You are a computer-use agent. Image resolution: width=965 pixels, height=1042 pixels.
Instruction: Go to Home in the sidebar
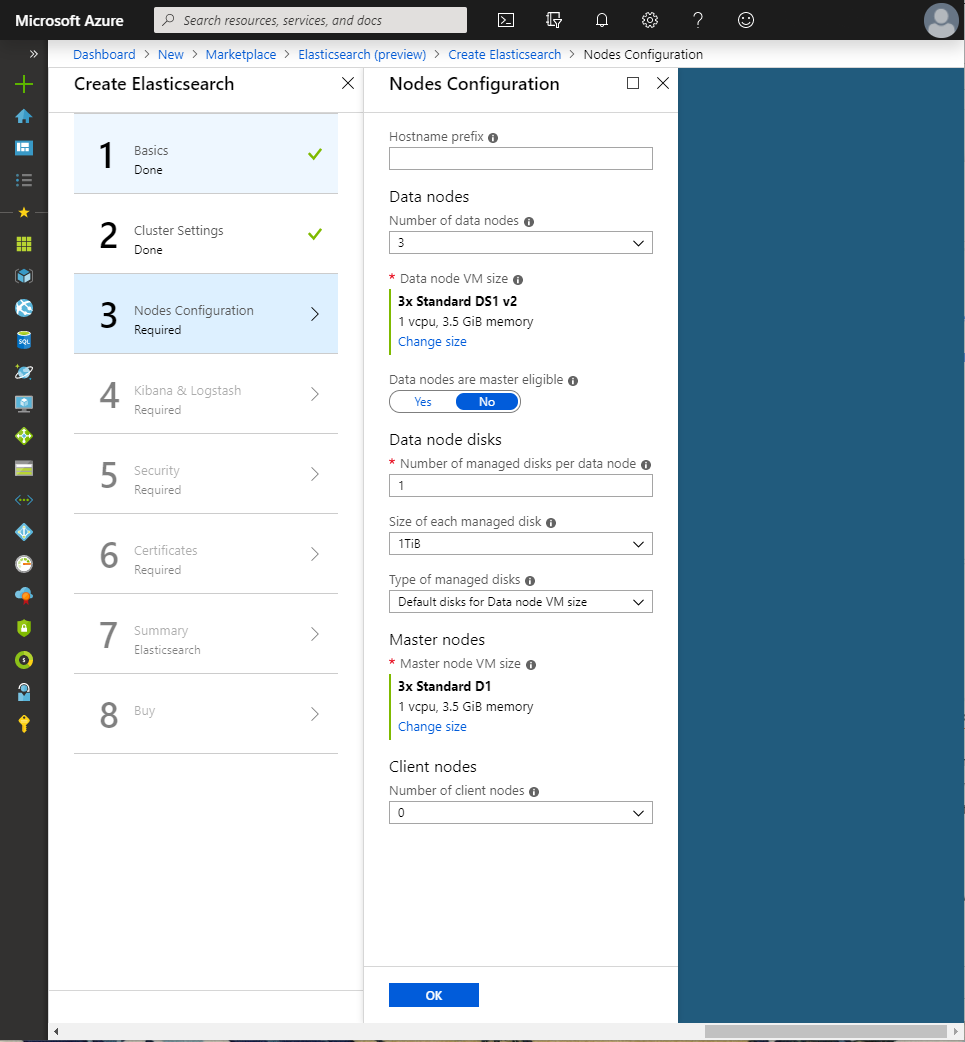(x=24, y=116)
